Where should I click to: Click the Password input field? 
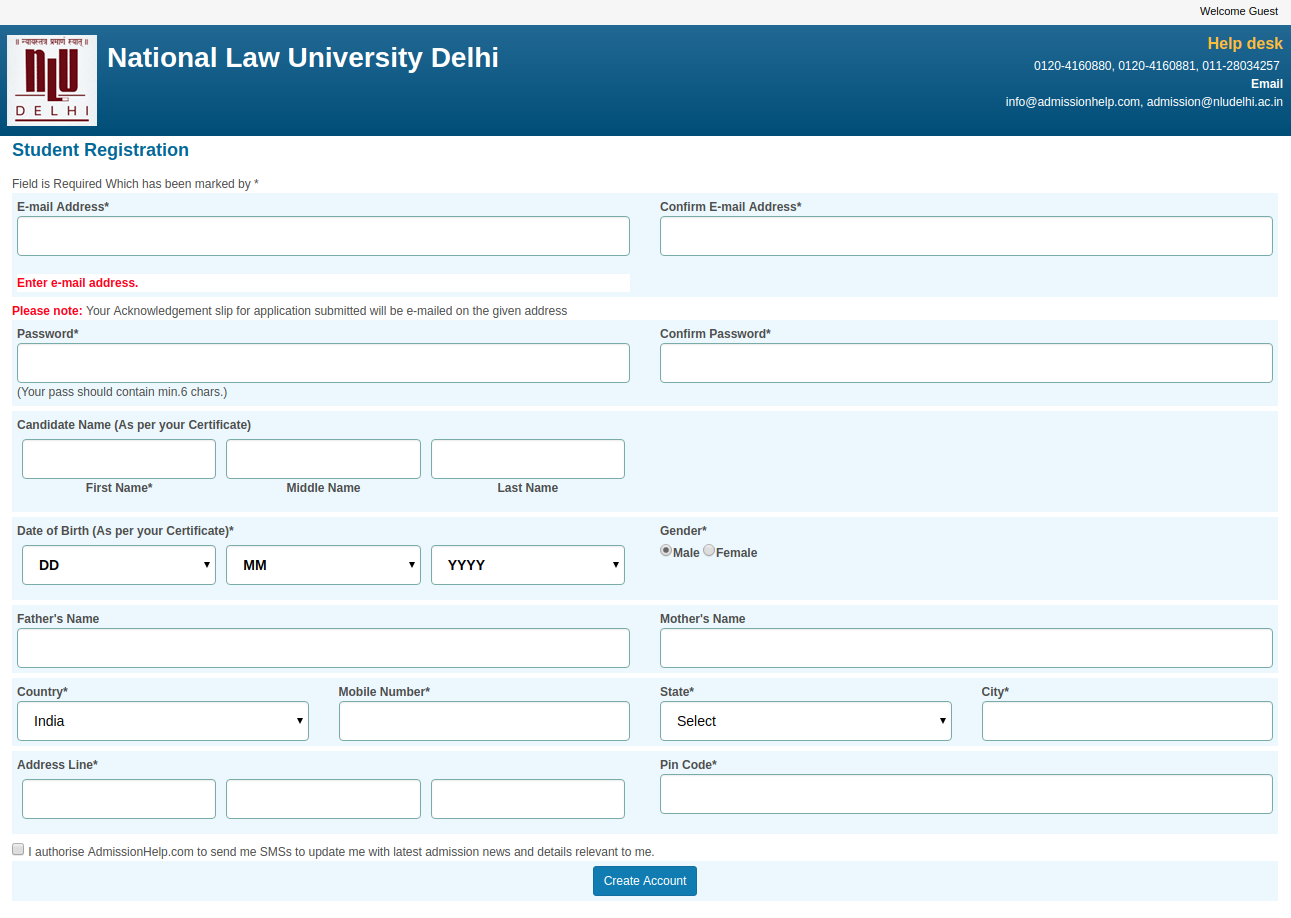pyautogui.click(x=322, y=362)
